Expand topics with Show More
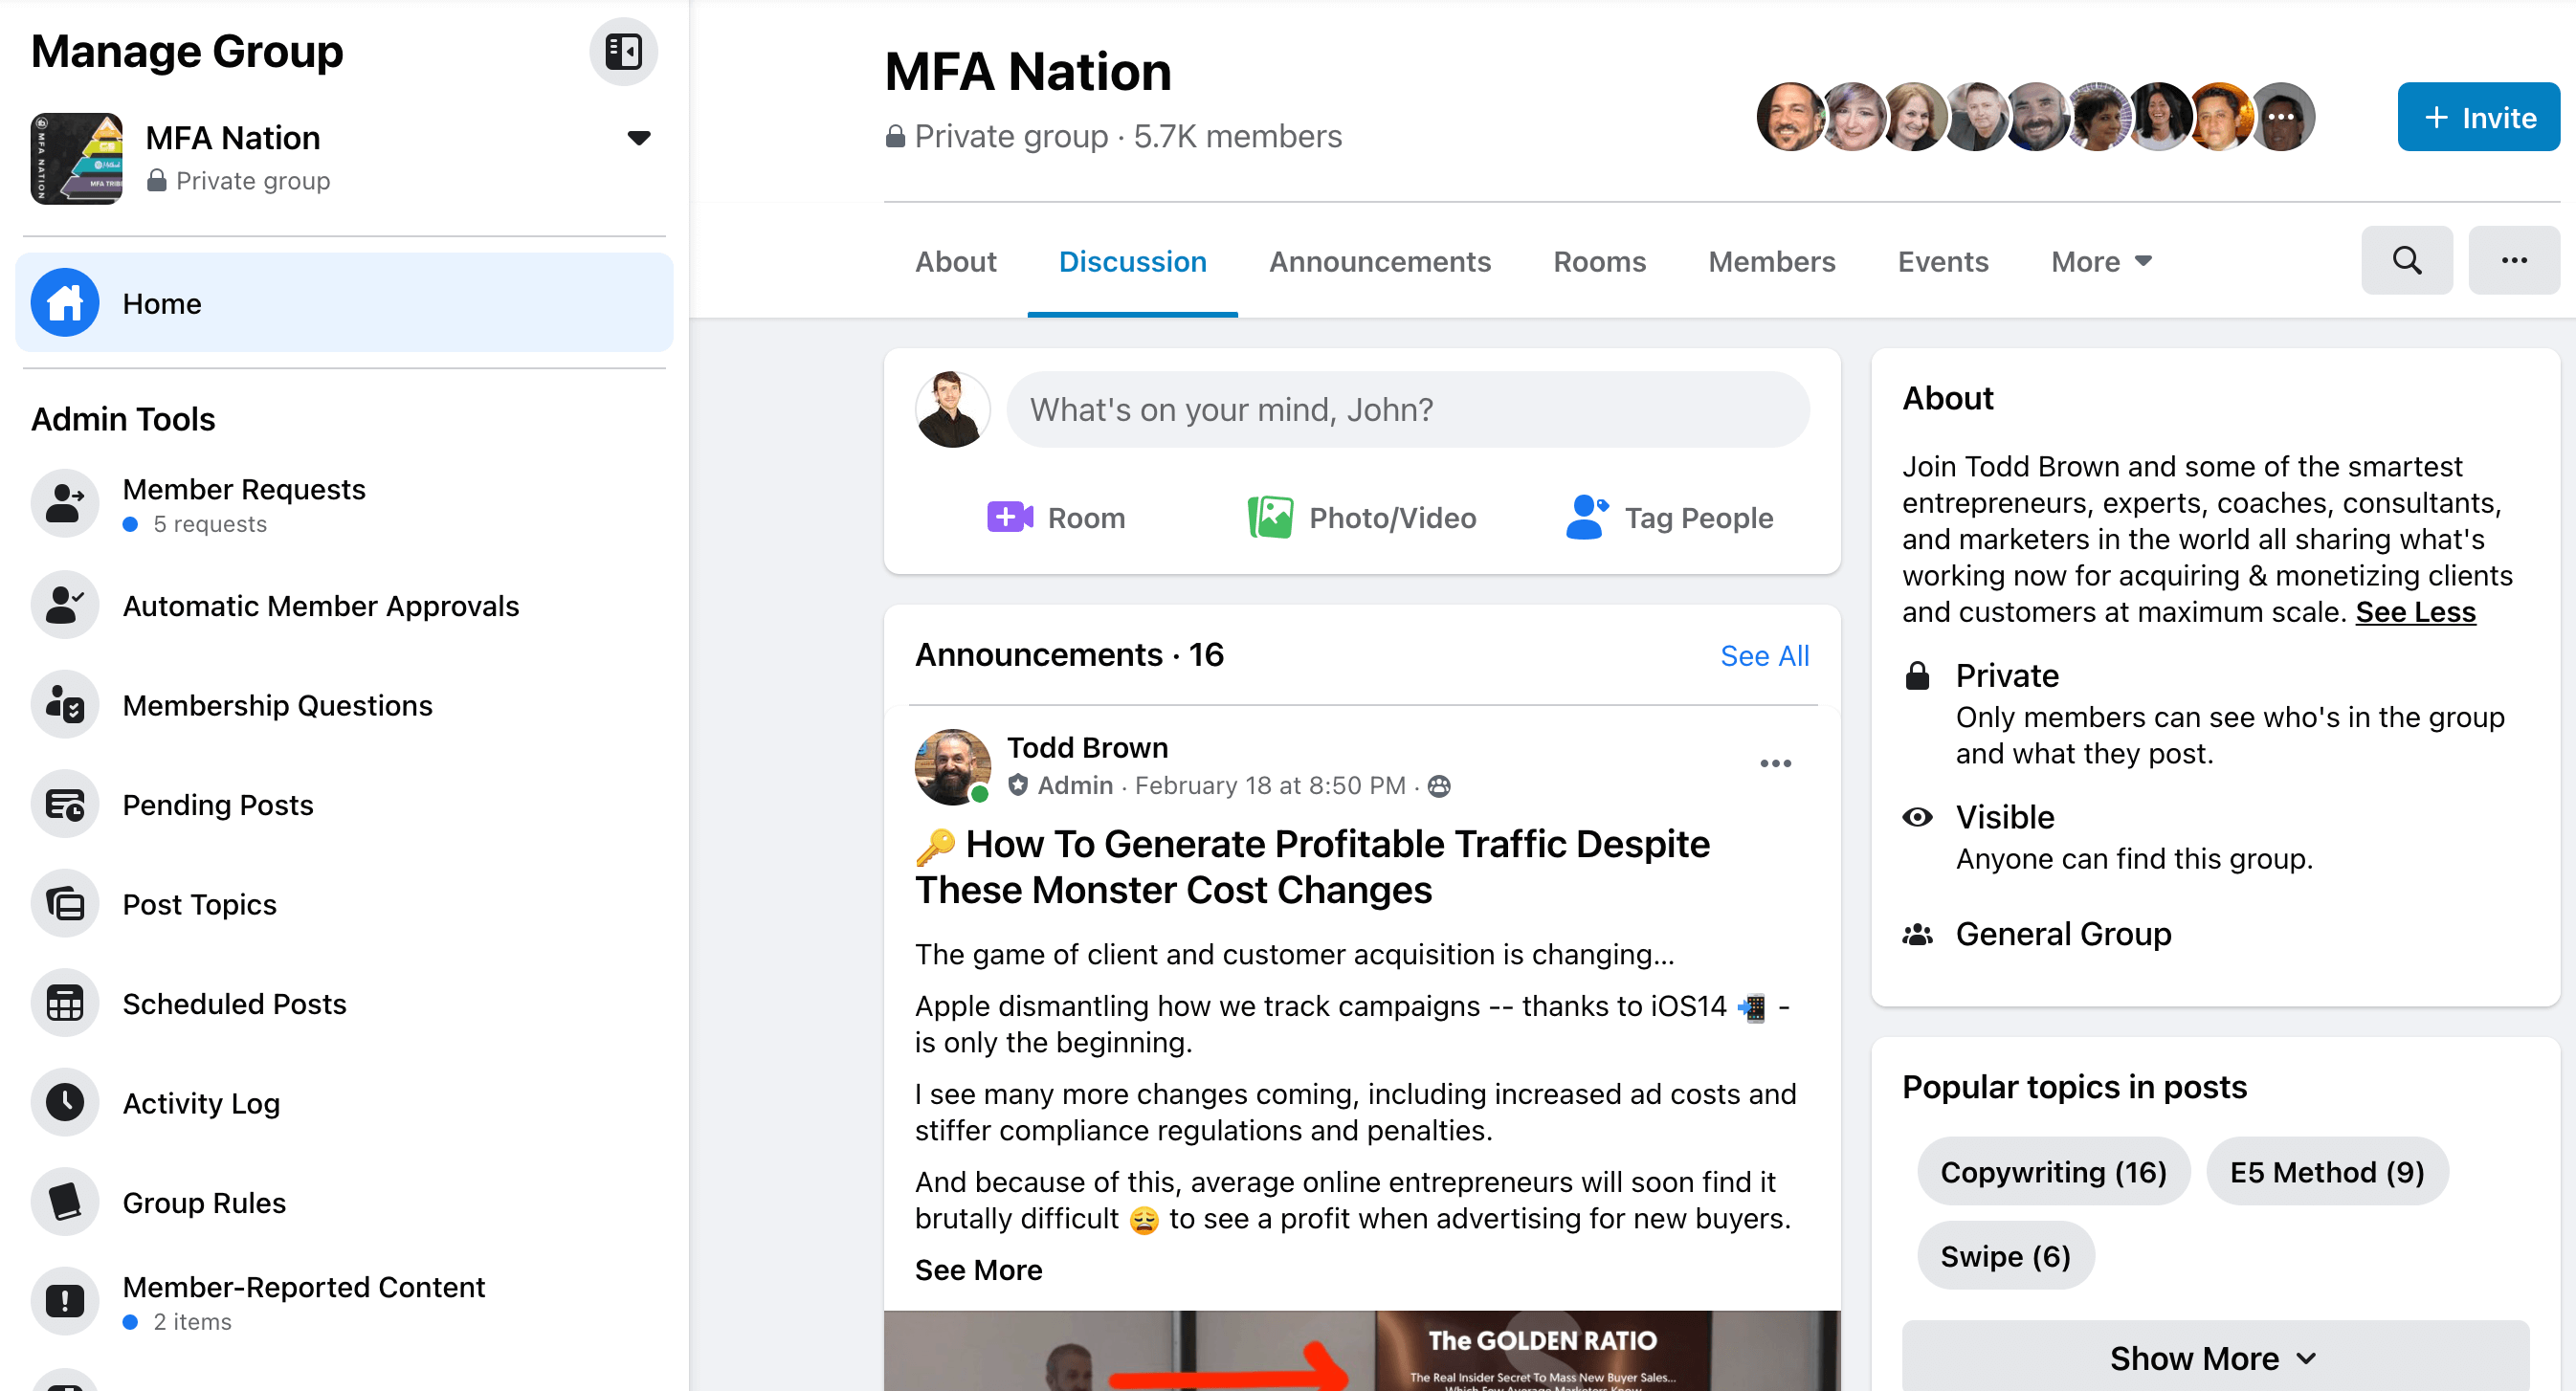The width and height of the screenshot is (2576, 1391). [2215, 1358]
